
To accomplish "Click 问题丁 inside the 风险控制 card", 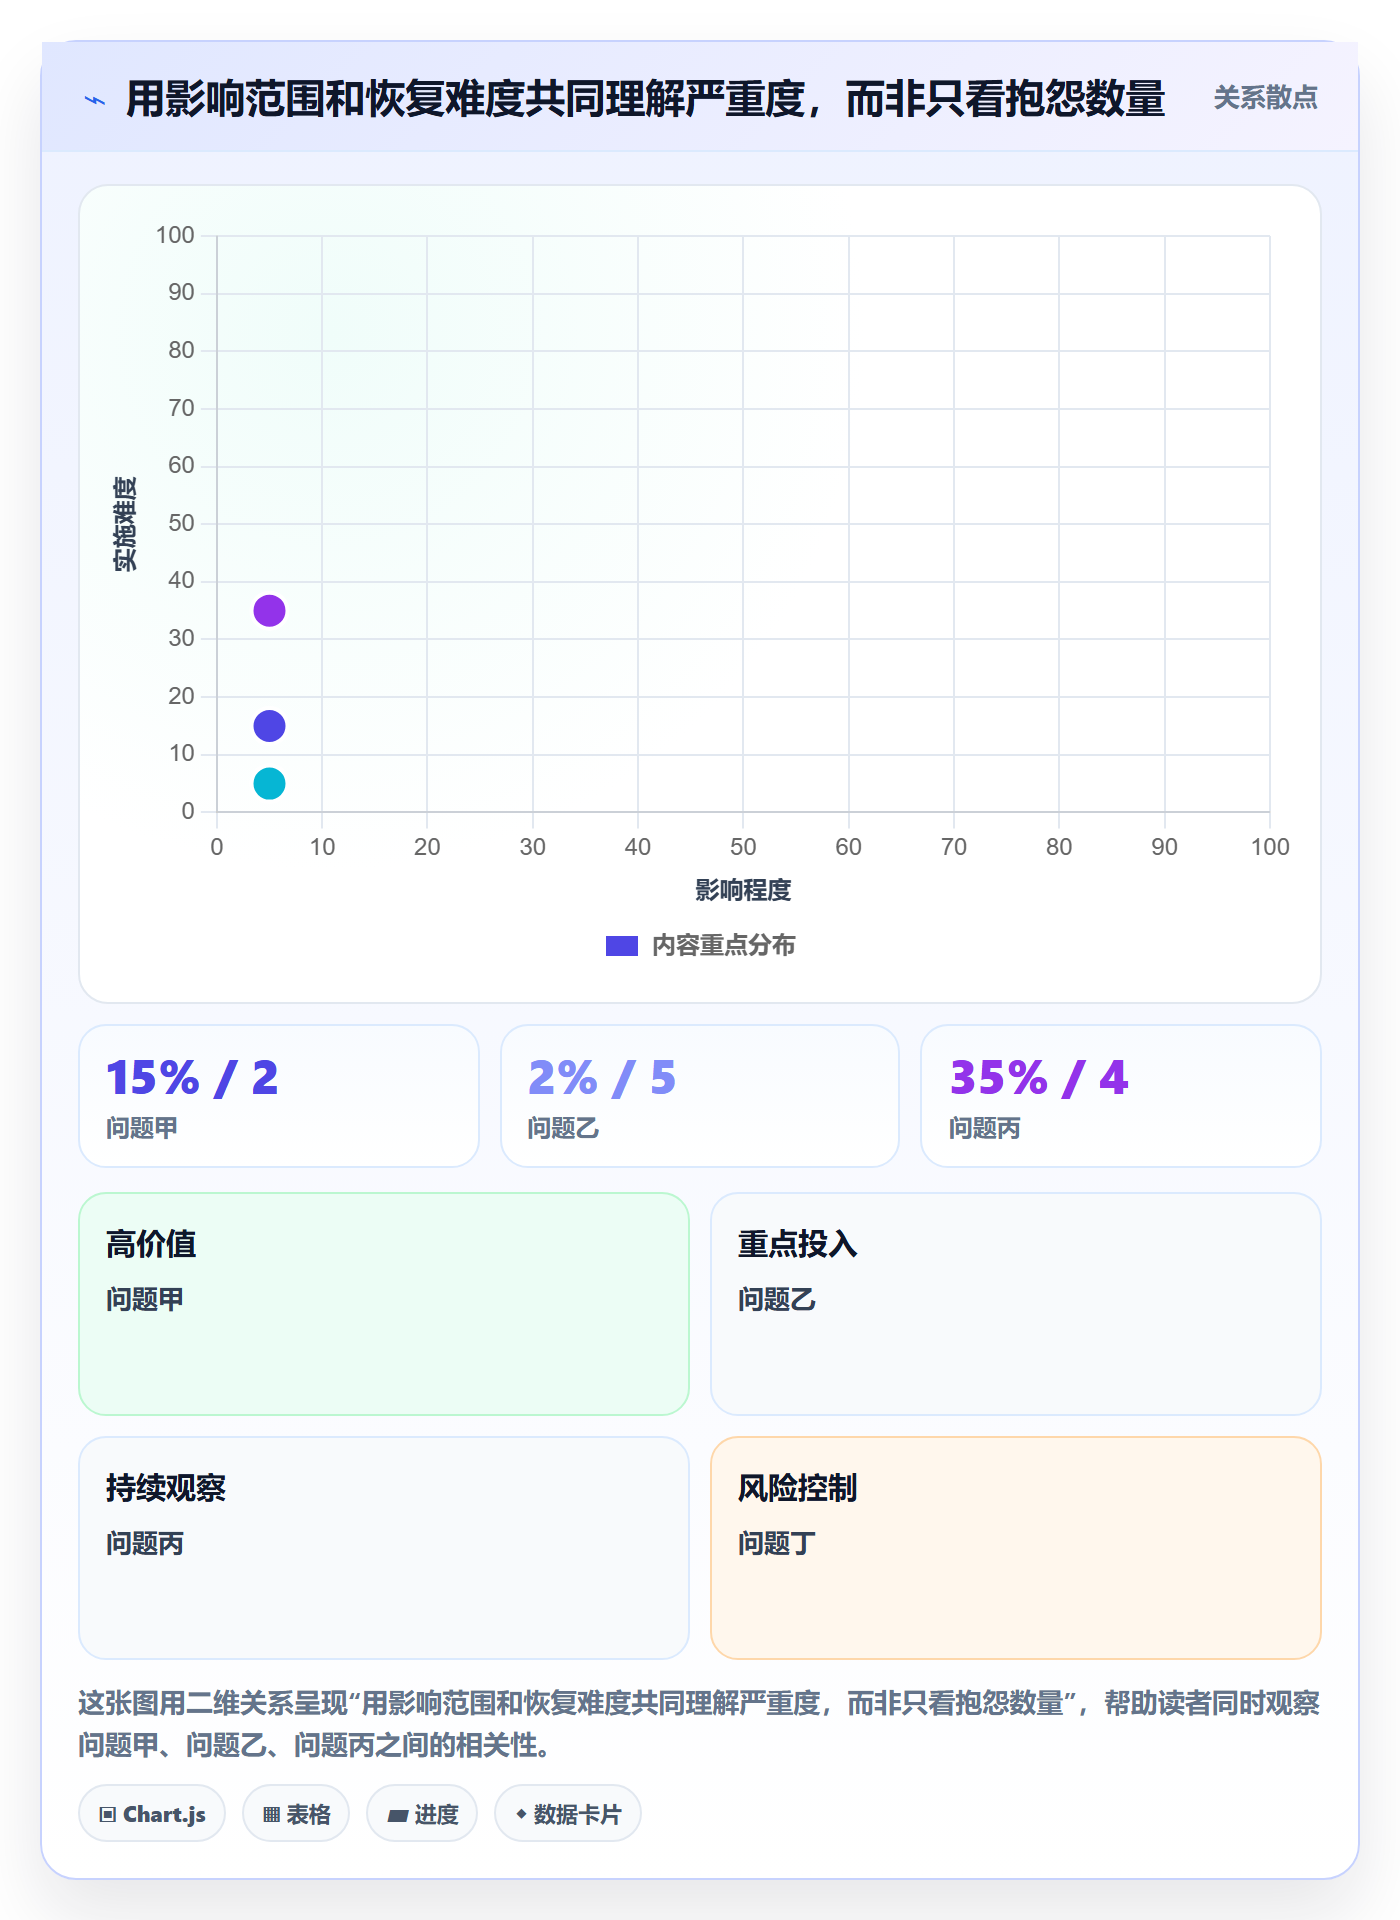I will 777,1544.
